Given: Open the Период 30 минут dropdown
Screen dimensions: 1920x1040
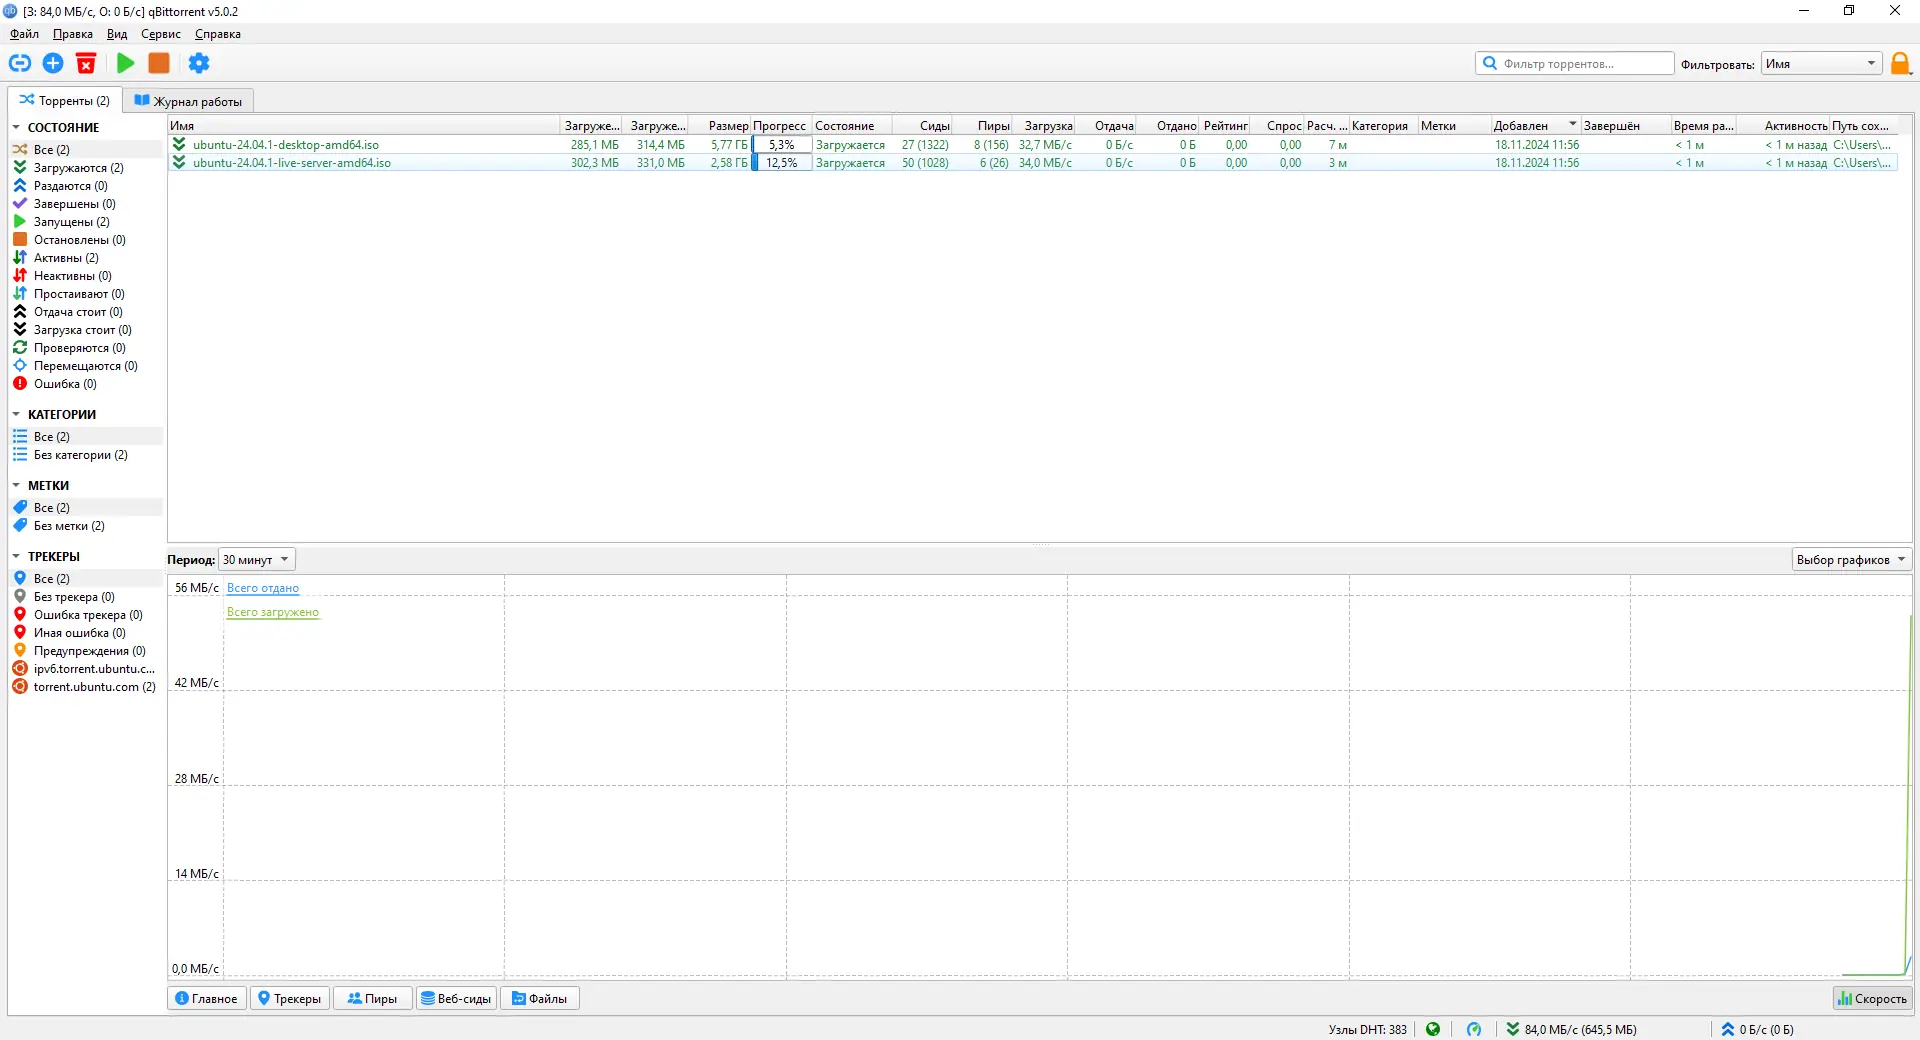Looking at the screenshot, I should [x=257, y=560].
